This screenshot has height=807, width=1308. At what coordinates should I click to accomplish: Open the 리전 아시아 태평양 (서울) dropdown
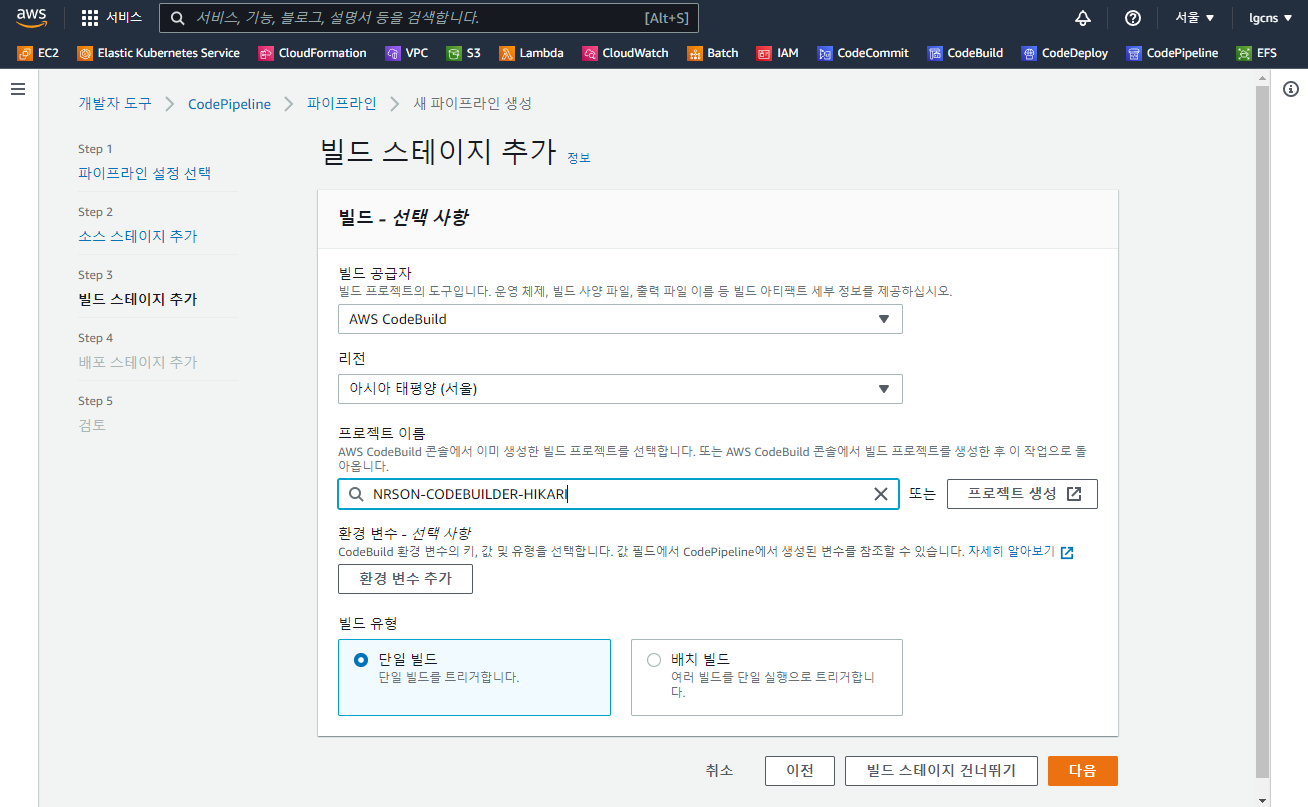point(620,389)
